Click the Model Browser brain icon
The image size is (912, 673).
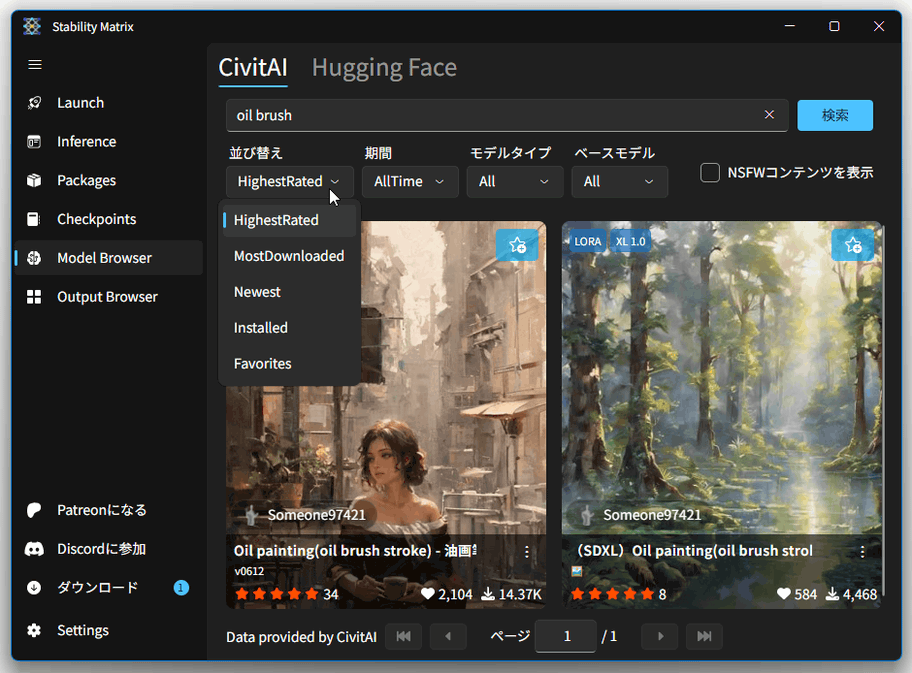click(x=34, y=258)
